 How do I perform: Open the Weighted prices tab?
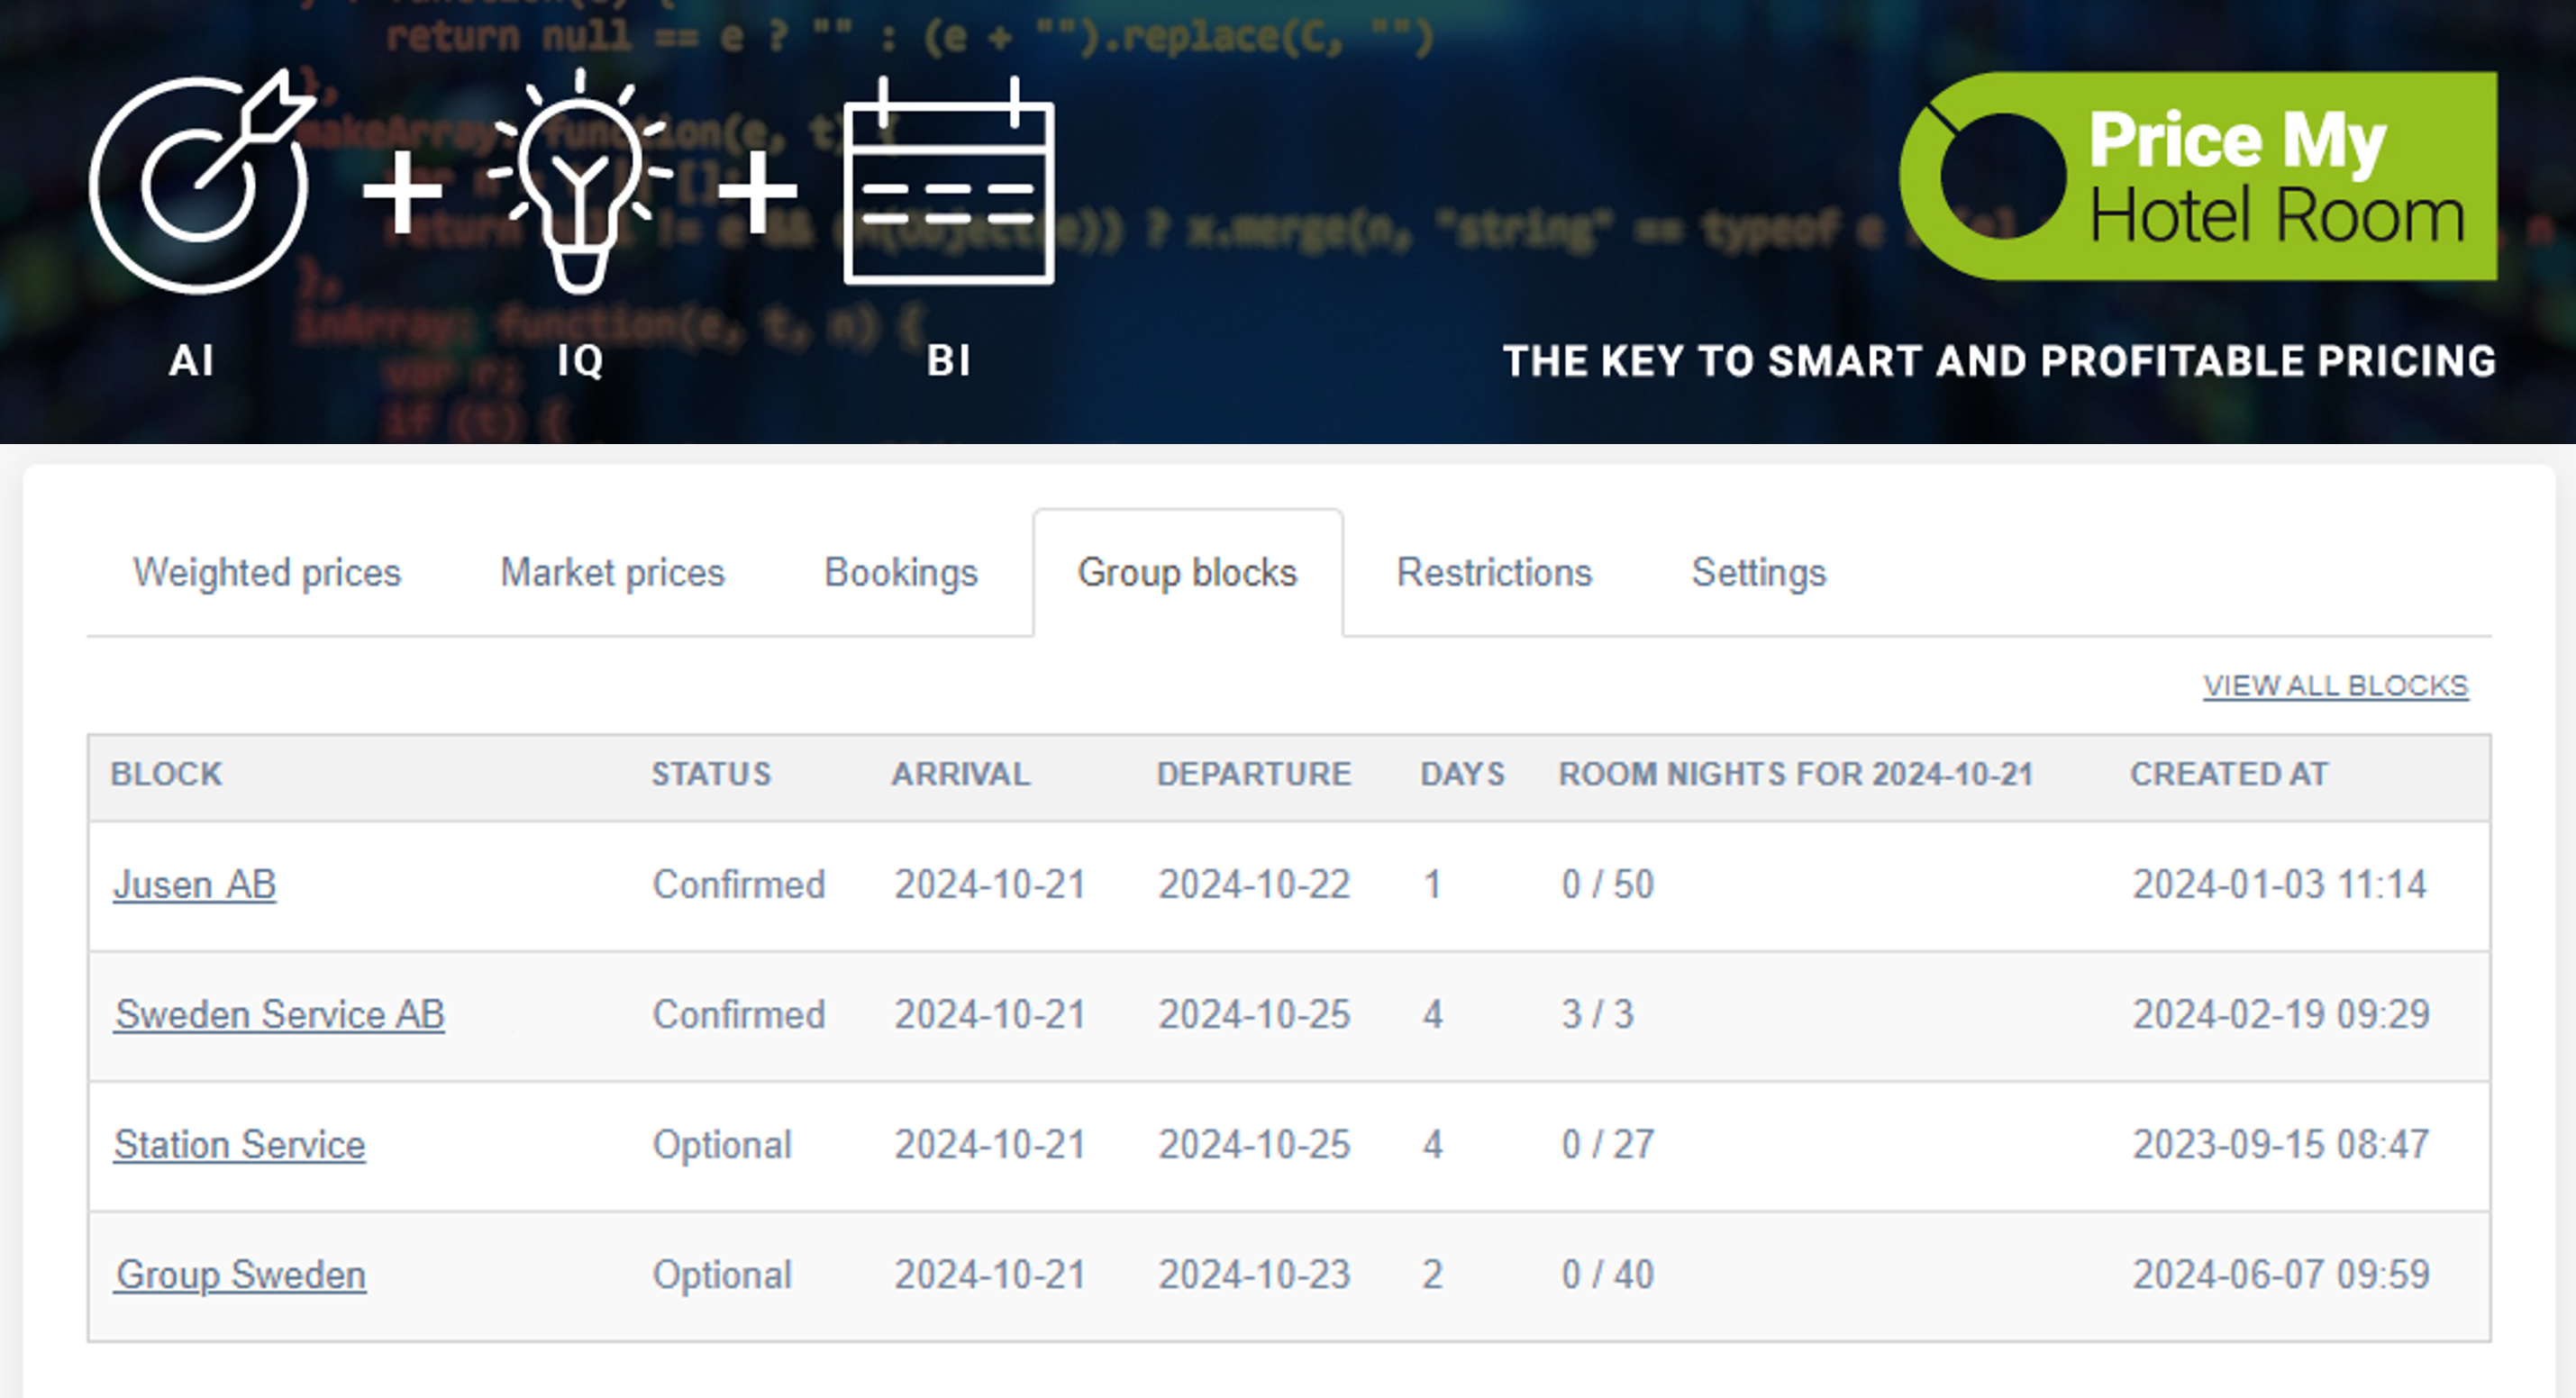[x=267, y=573]
